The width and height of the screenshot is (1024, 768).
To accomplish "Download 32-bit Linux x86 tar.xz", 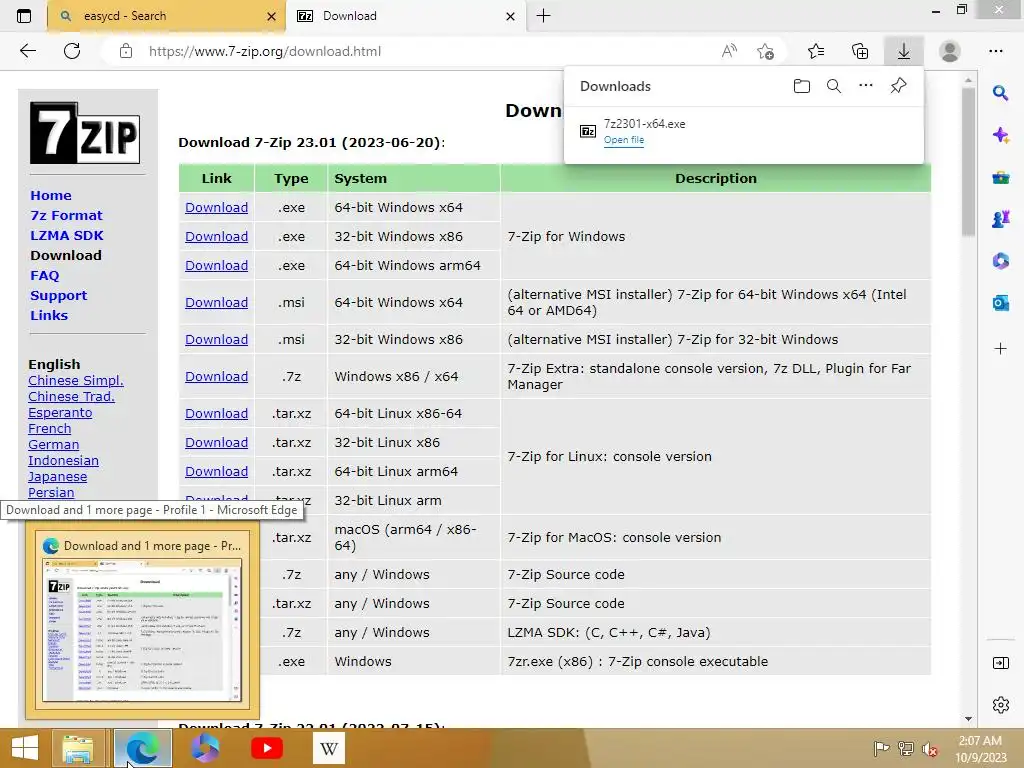I will point(216,443).
